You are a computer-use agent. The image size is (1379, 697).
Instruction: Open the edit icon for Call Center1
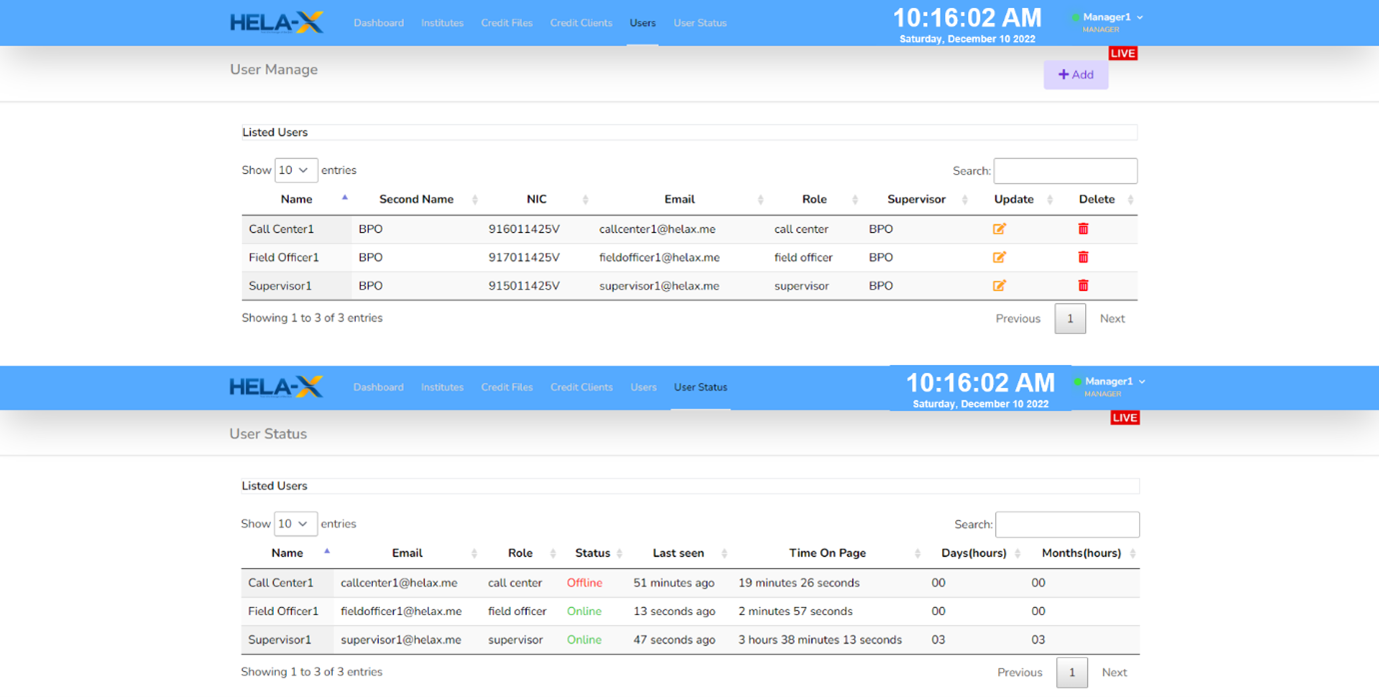pyautogui.click(x=999, y=229)
